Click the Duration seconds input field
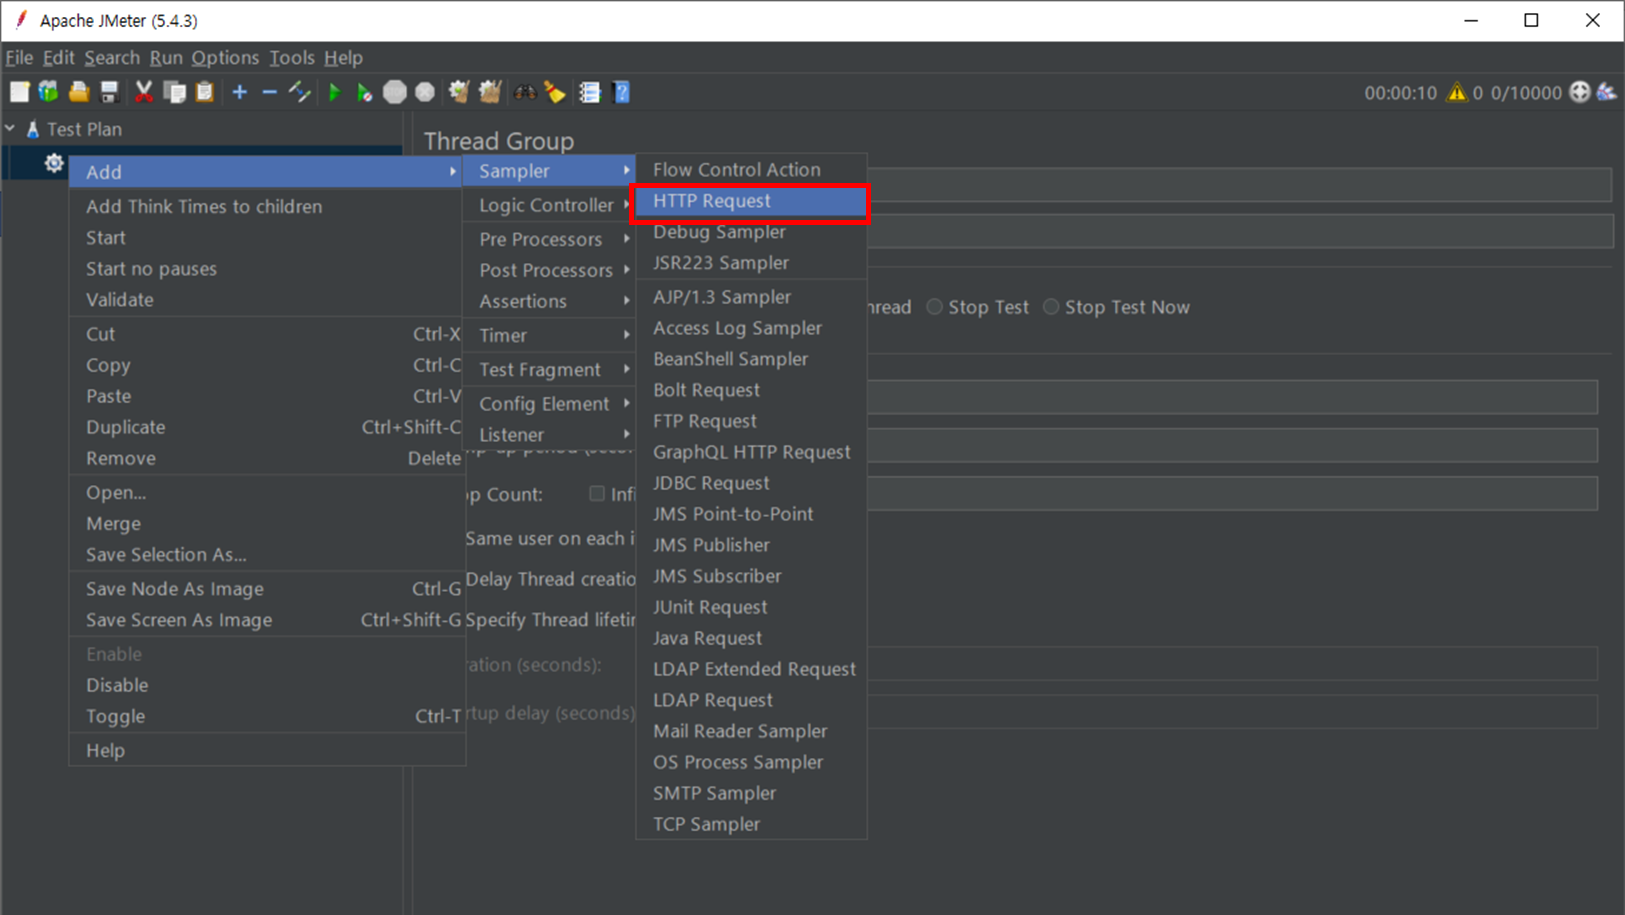The image size is (1625, 915). [1232, 664]
